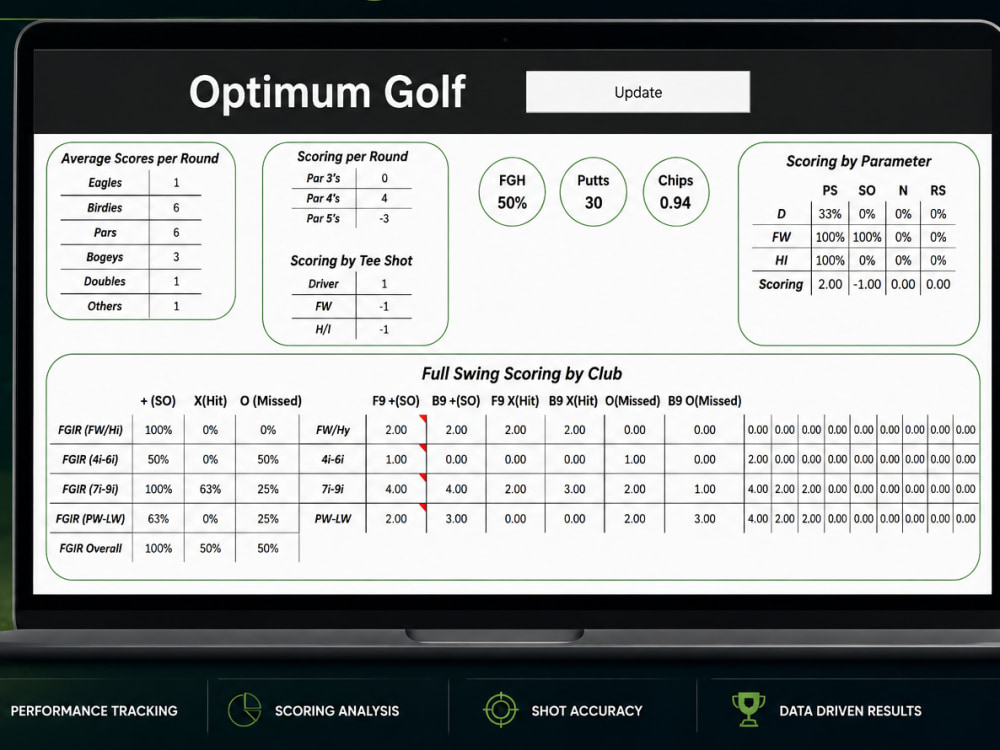The width and height of the screenshot is (1000, 750).
Task: Select FGIR (4i-6i) + (SO) 50% cell
Action: (x=158, y=460)
